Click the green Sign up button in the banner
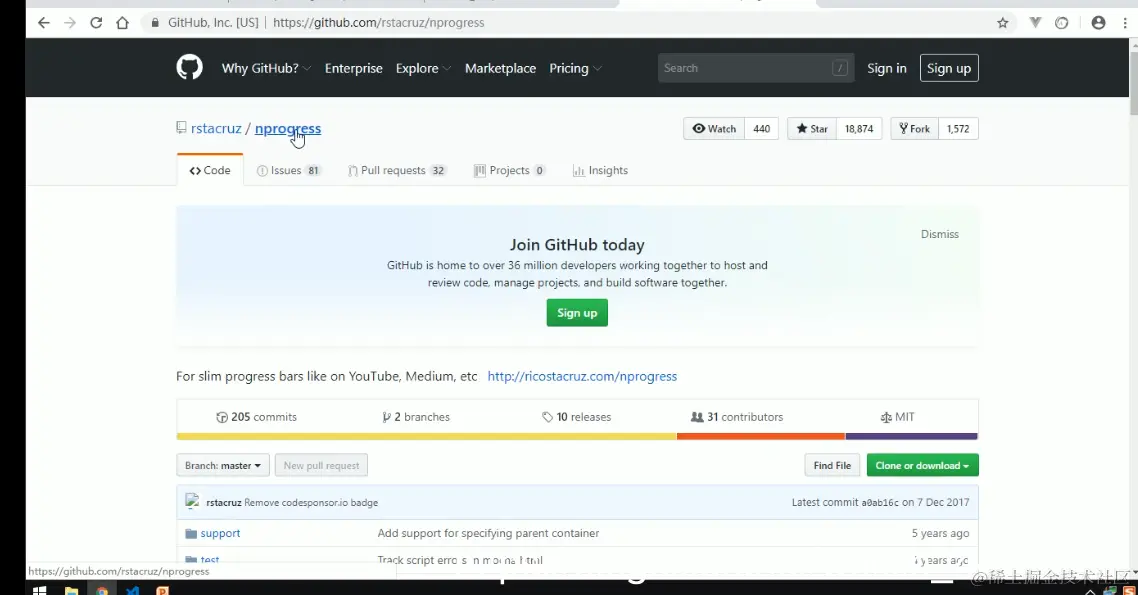This screenshot has width=1138, height=595. [x=577, y=313]
